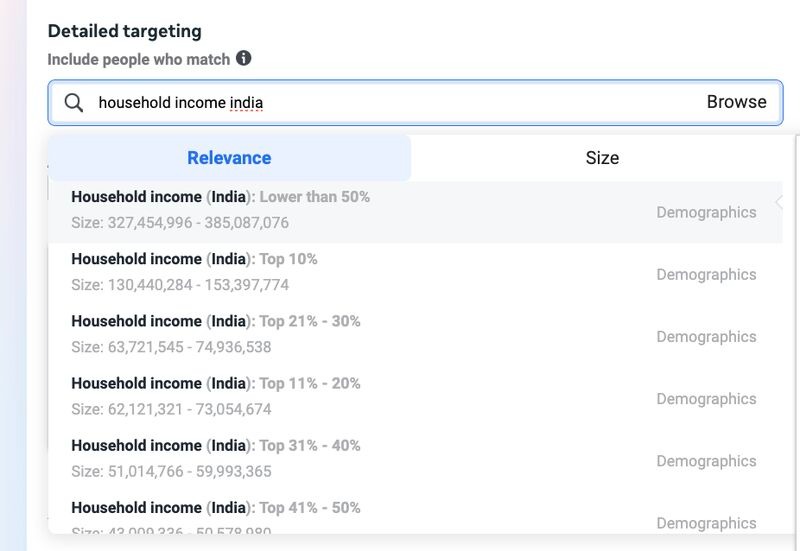Click the info icon beside Include people who match
This screenshot has height=551, width=800.
pyautogui.click(x=244, y=59)
